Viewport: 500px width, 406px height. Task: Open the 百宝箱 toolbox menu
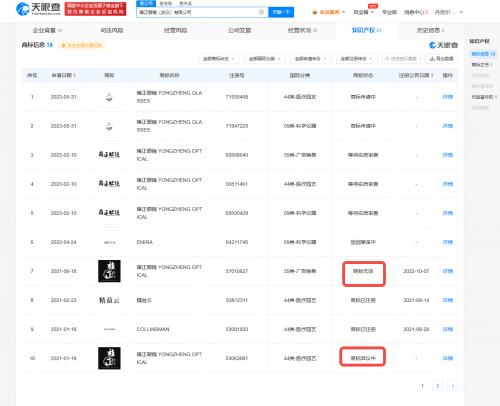click(363, 12)
